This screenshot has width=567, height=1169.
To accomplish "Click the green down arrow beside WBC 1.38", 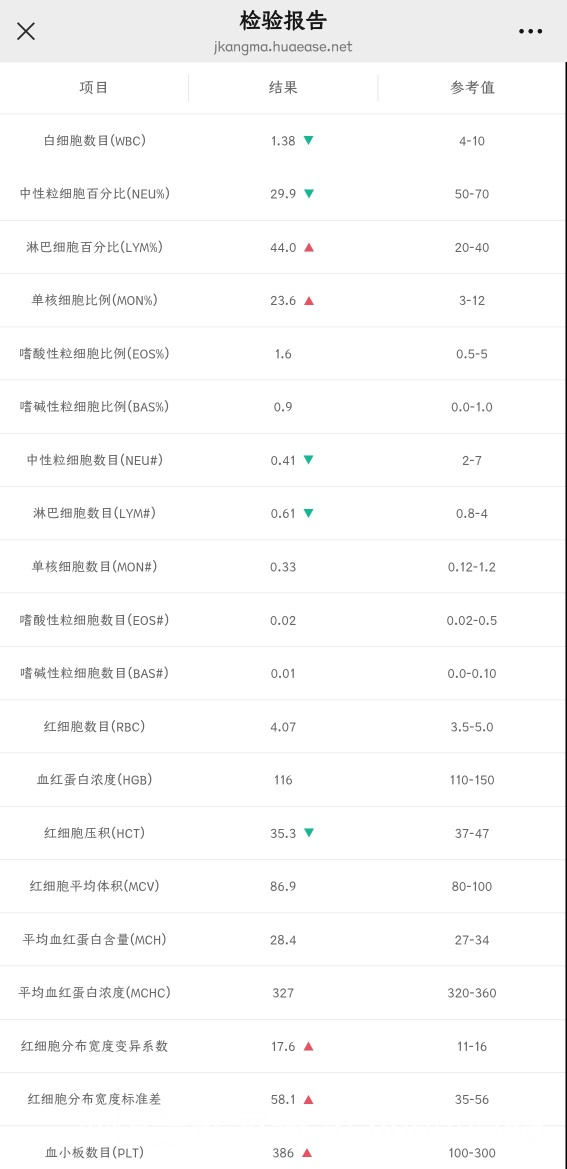I will click(308, 140).
